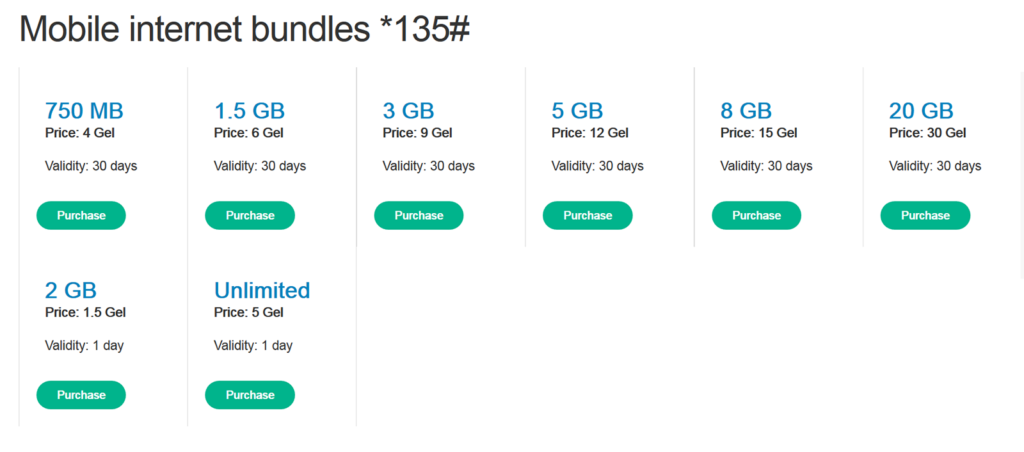This screenshot has width=1024, height=452.
Task: Open the 5 GB bundle title
Action: tap(577, 110)
